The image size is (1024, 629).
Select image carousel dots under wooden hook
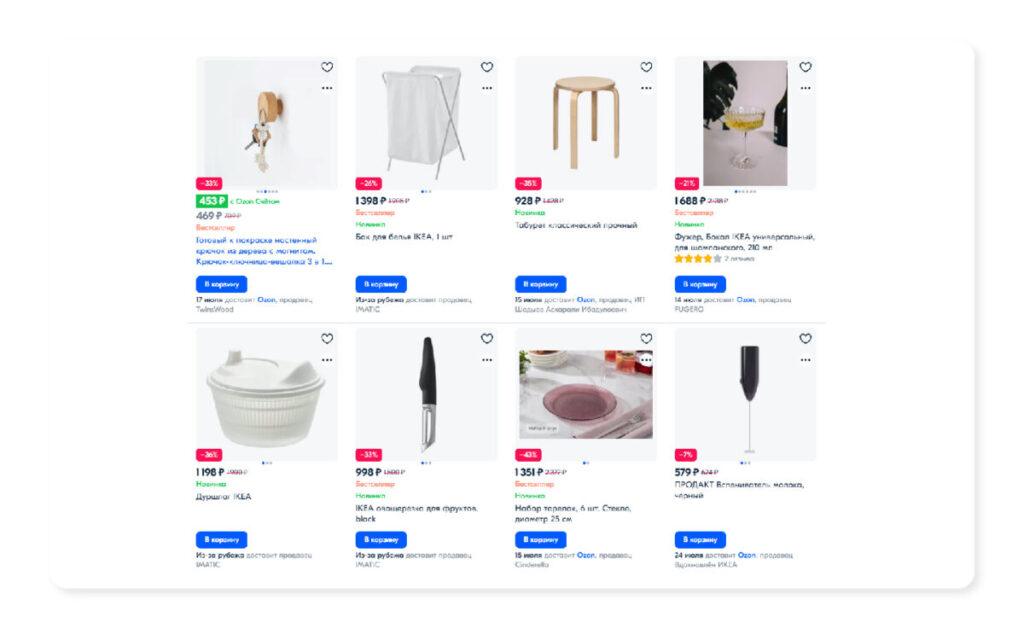click(266, 191)
